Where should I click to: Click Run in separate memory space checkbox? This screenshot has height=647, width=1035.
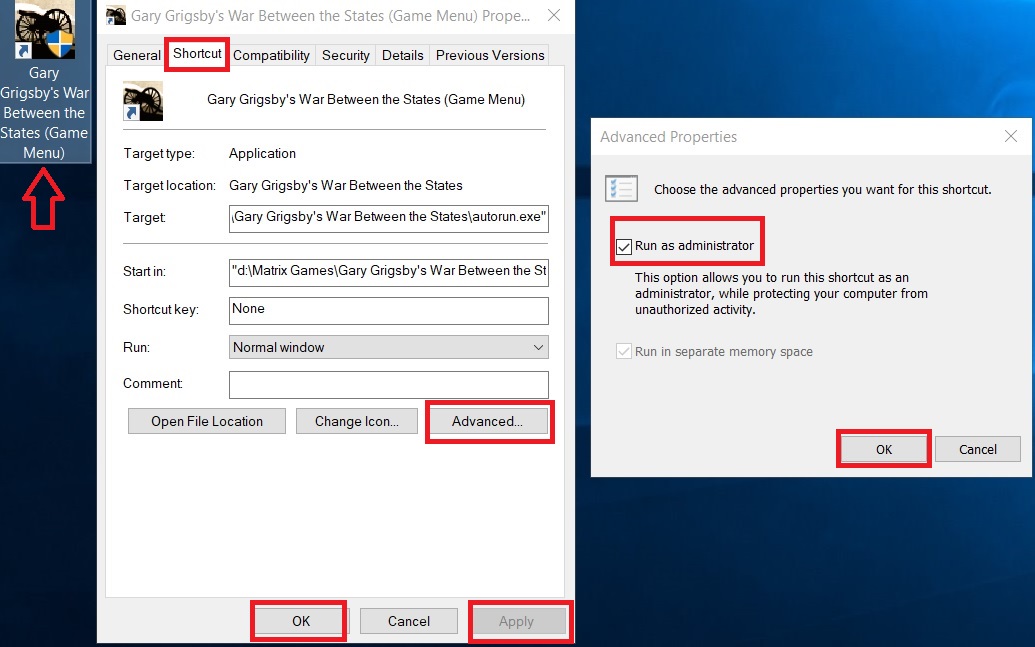(x=624, y=351)
